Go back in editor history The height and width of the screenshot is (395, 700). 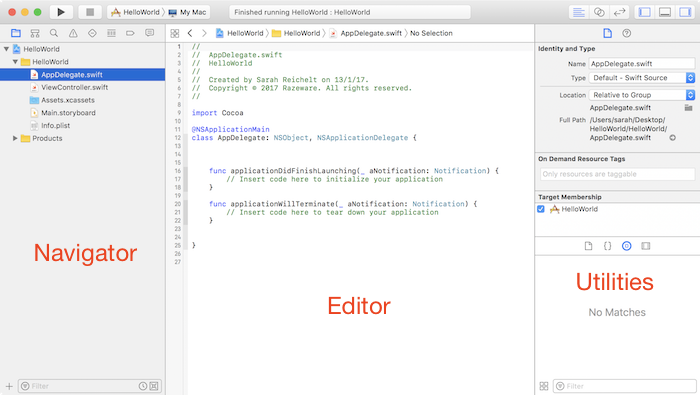[190, 33]
